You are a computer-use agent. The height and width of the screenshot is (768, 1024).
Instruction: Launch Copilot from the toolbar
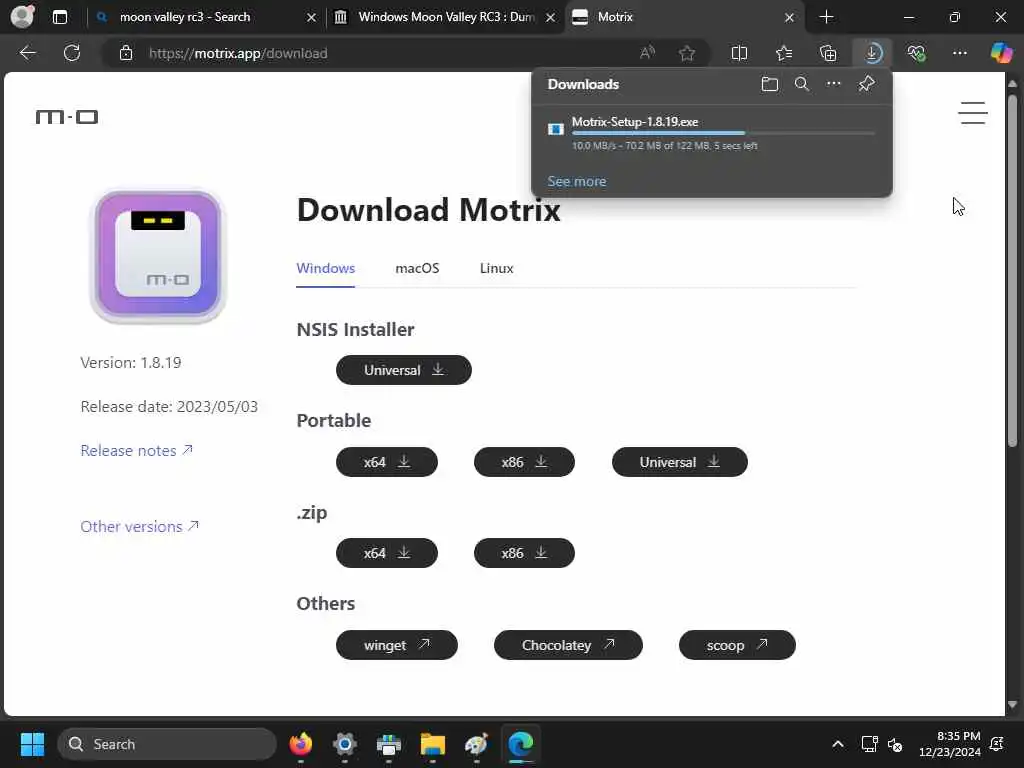(1001, 53)
